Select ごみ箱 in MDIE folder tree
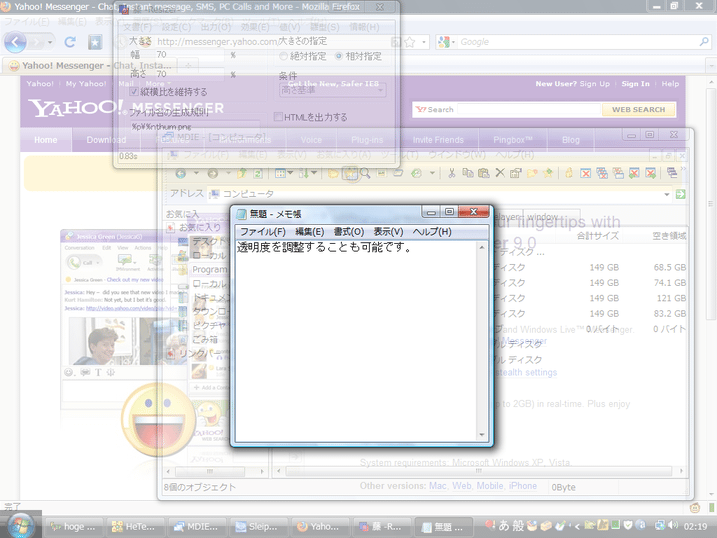 click(204, 339)
